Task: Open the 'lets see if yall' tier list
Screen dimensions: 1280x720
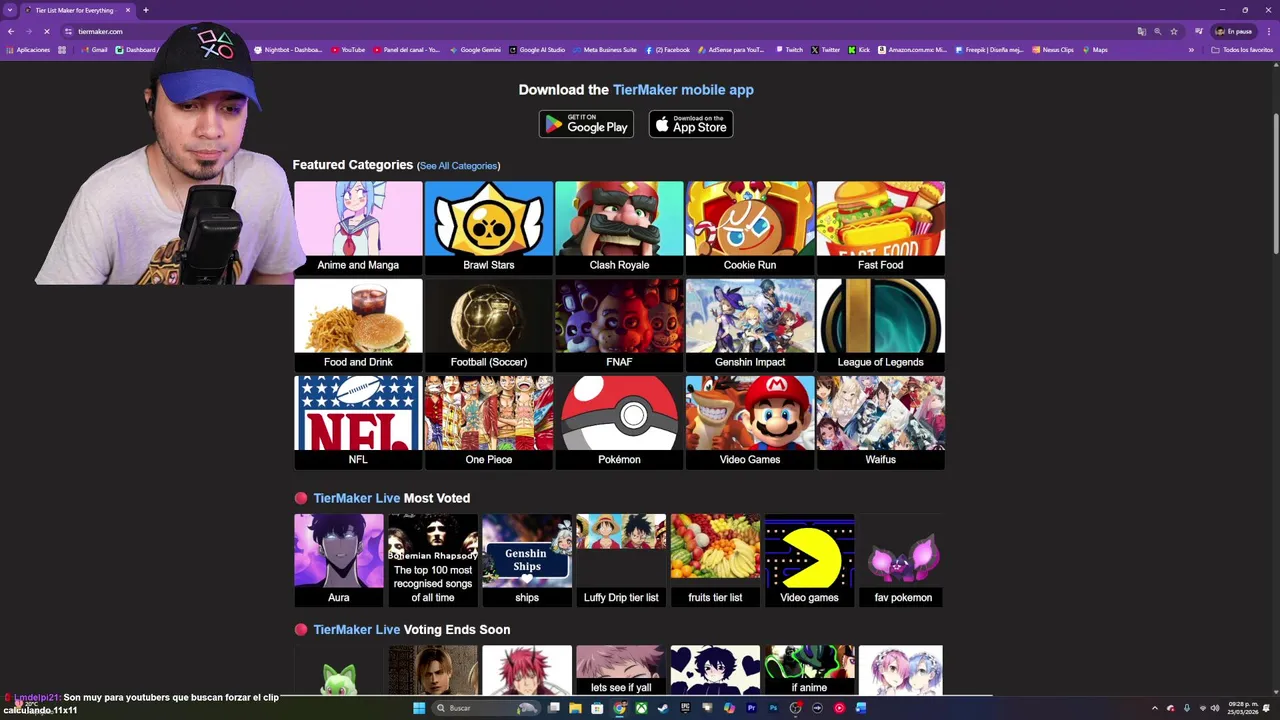Action: (x=621, y=670)
